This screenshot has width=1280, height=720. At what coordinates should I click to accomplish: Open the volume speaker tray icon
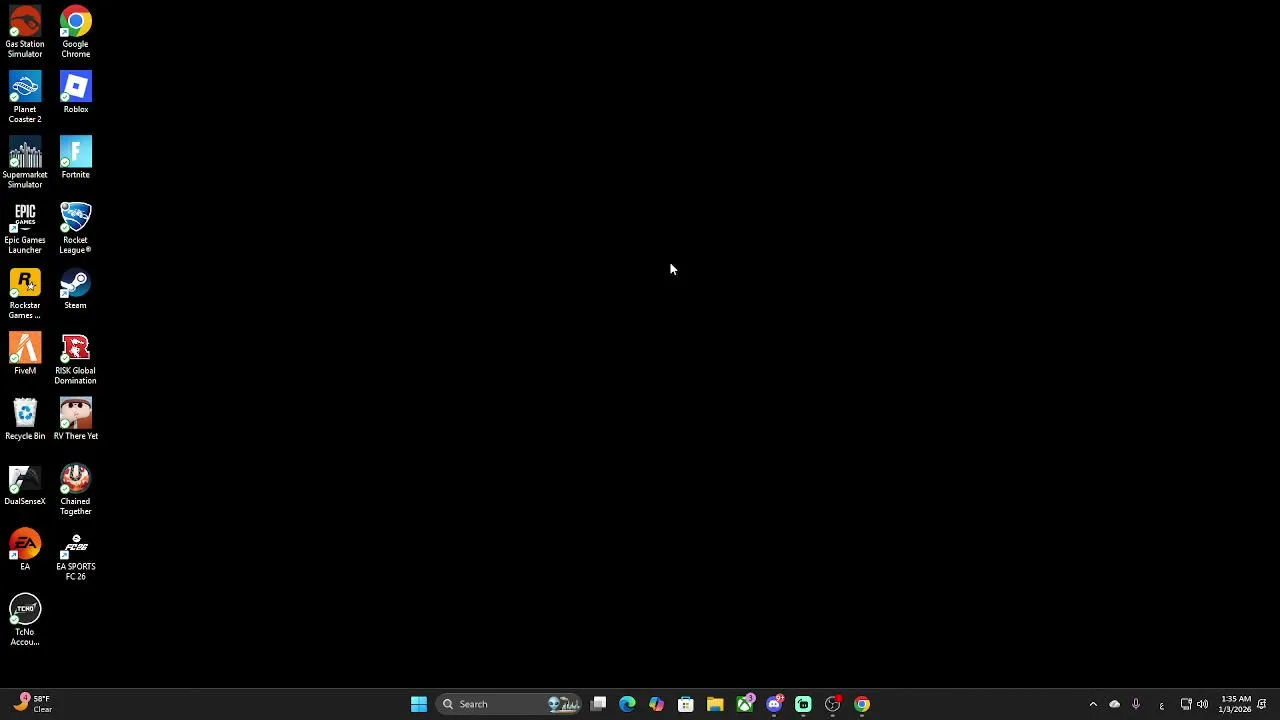(x=1202, y=704)
